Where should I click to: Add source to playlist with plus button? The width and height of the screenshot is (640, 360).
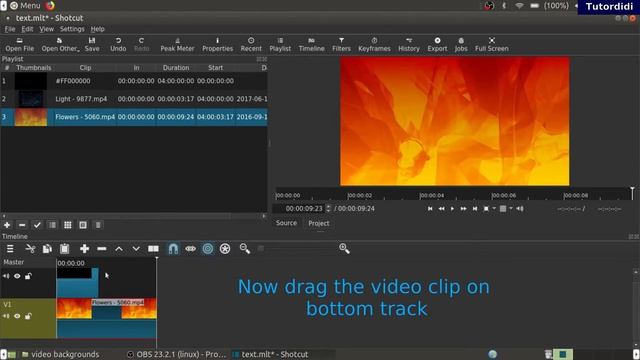7,225
